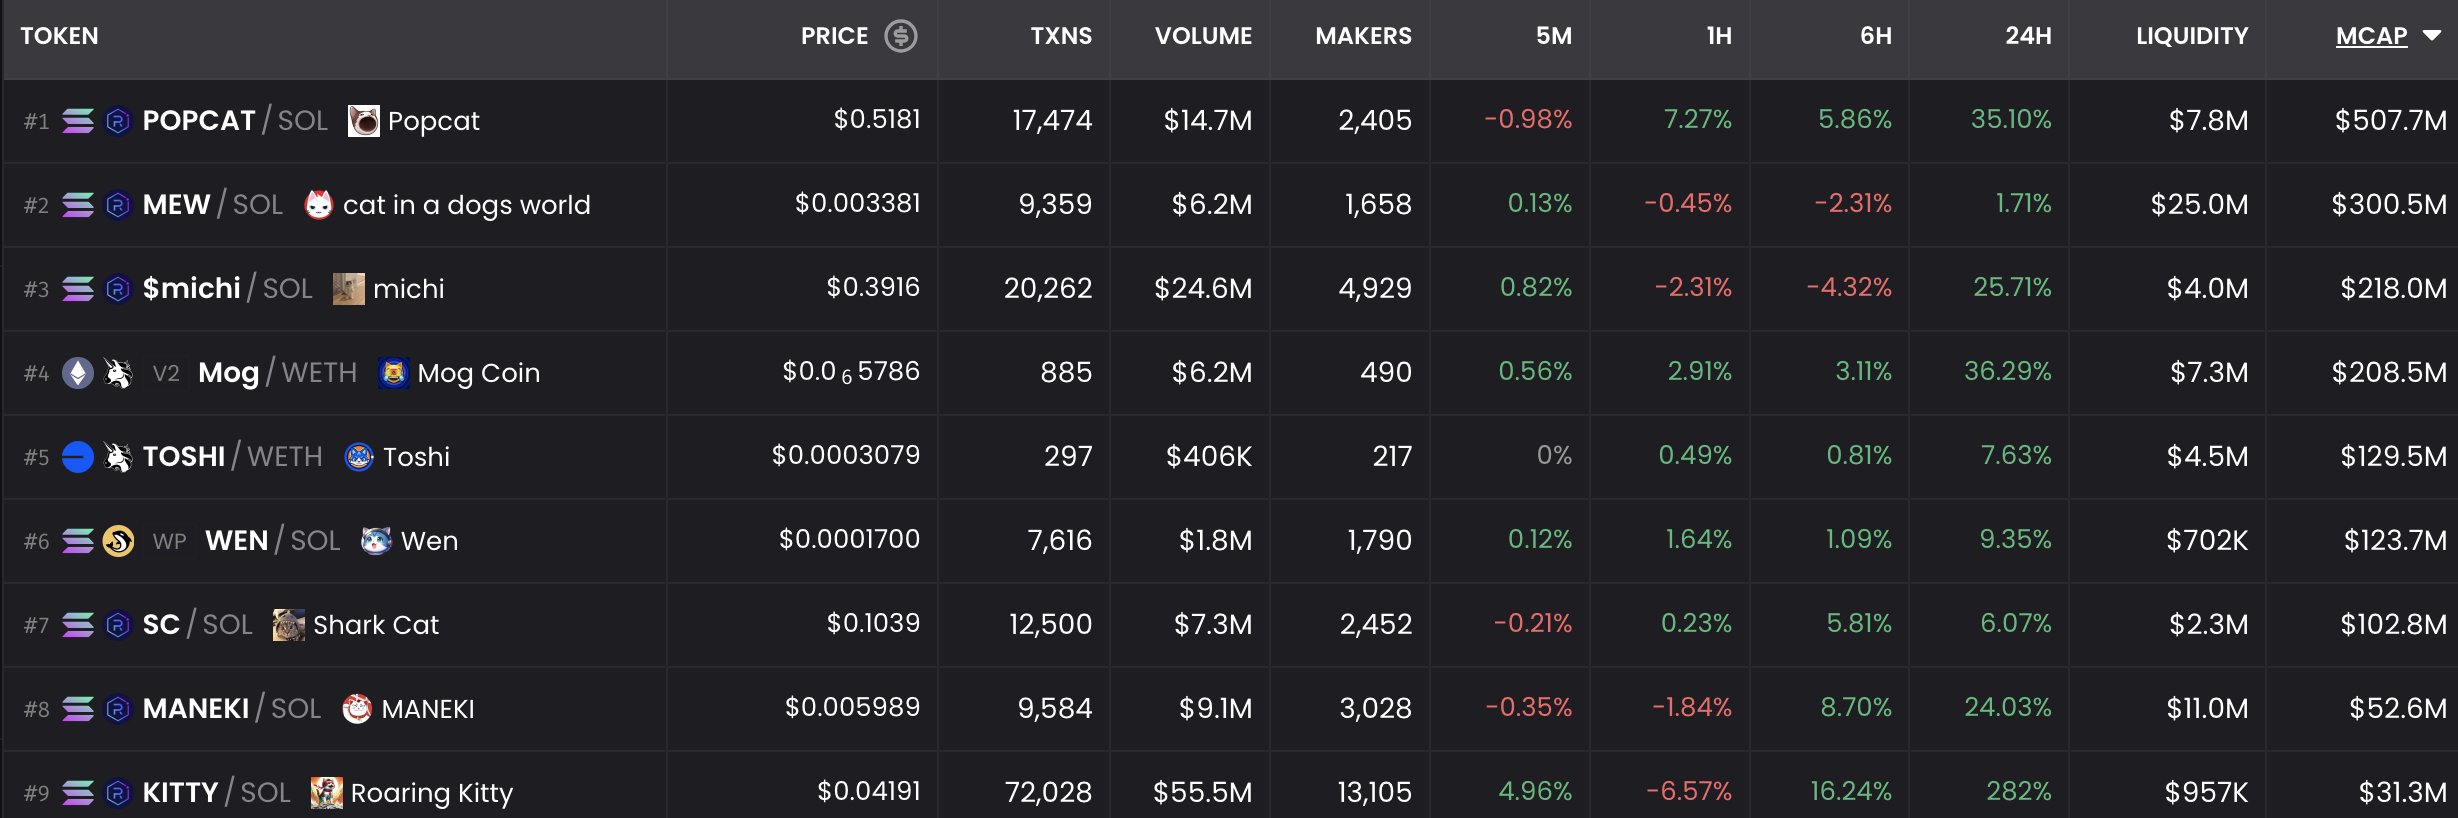This screenshot has width=2458, height=818.
Task: Open the Mog / WETH pair
Action: [x=277, y=373]
